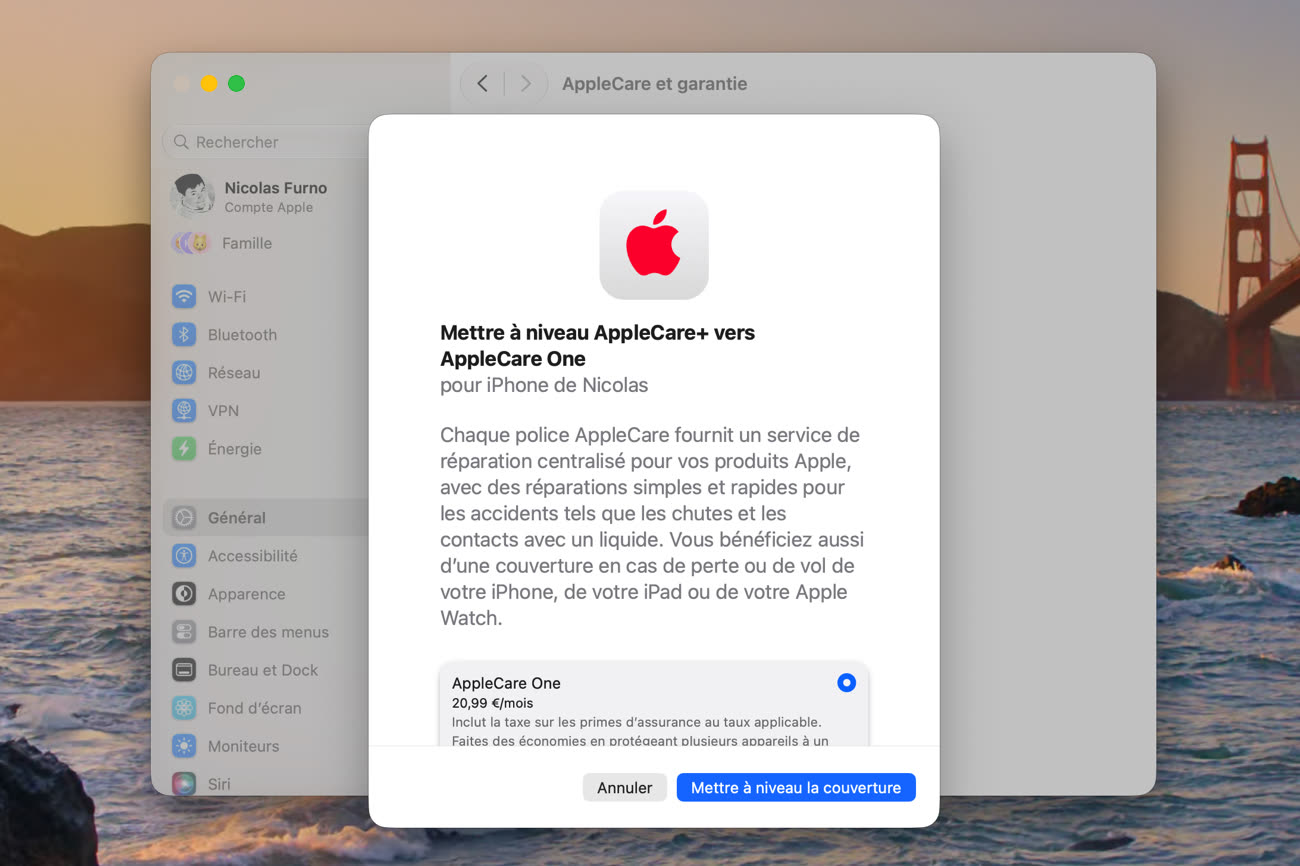Click the Bureau et Dock label
Viewport: 1300px width, 866px height.
(263, 670)
